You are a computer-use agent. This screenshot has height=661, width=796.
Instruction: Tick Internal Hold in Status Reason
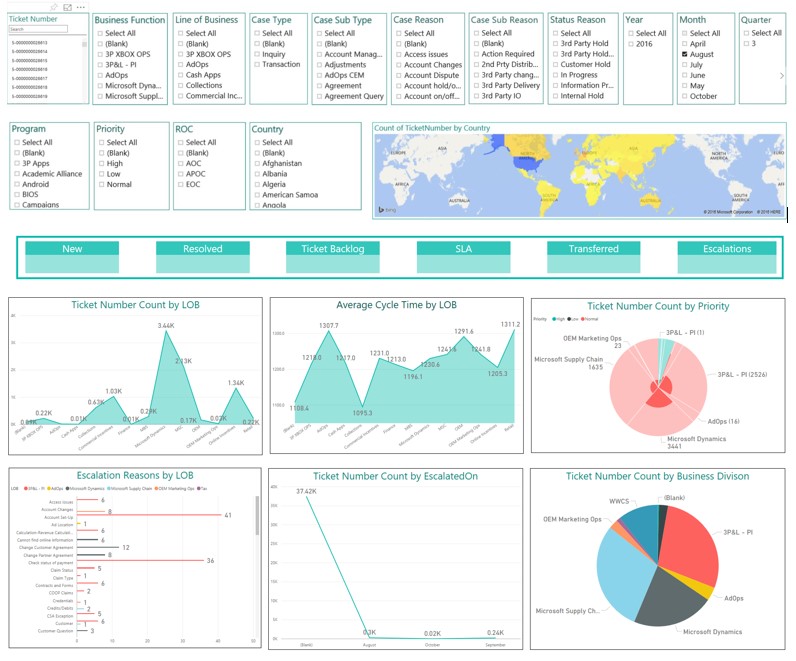click(x=556, y=96)
